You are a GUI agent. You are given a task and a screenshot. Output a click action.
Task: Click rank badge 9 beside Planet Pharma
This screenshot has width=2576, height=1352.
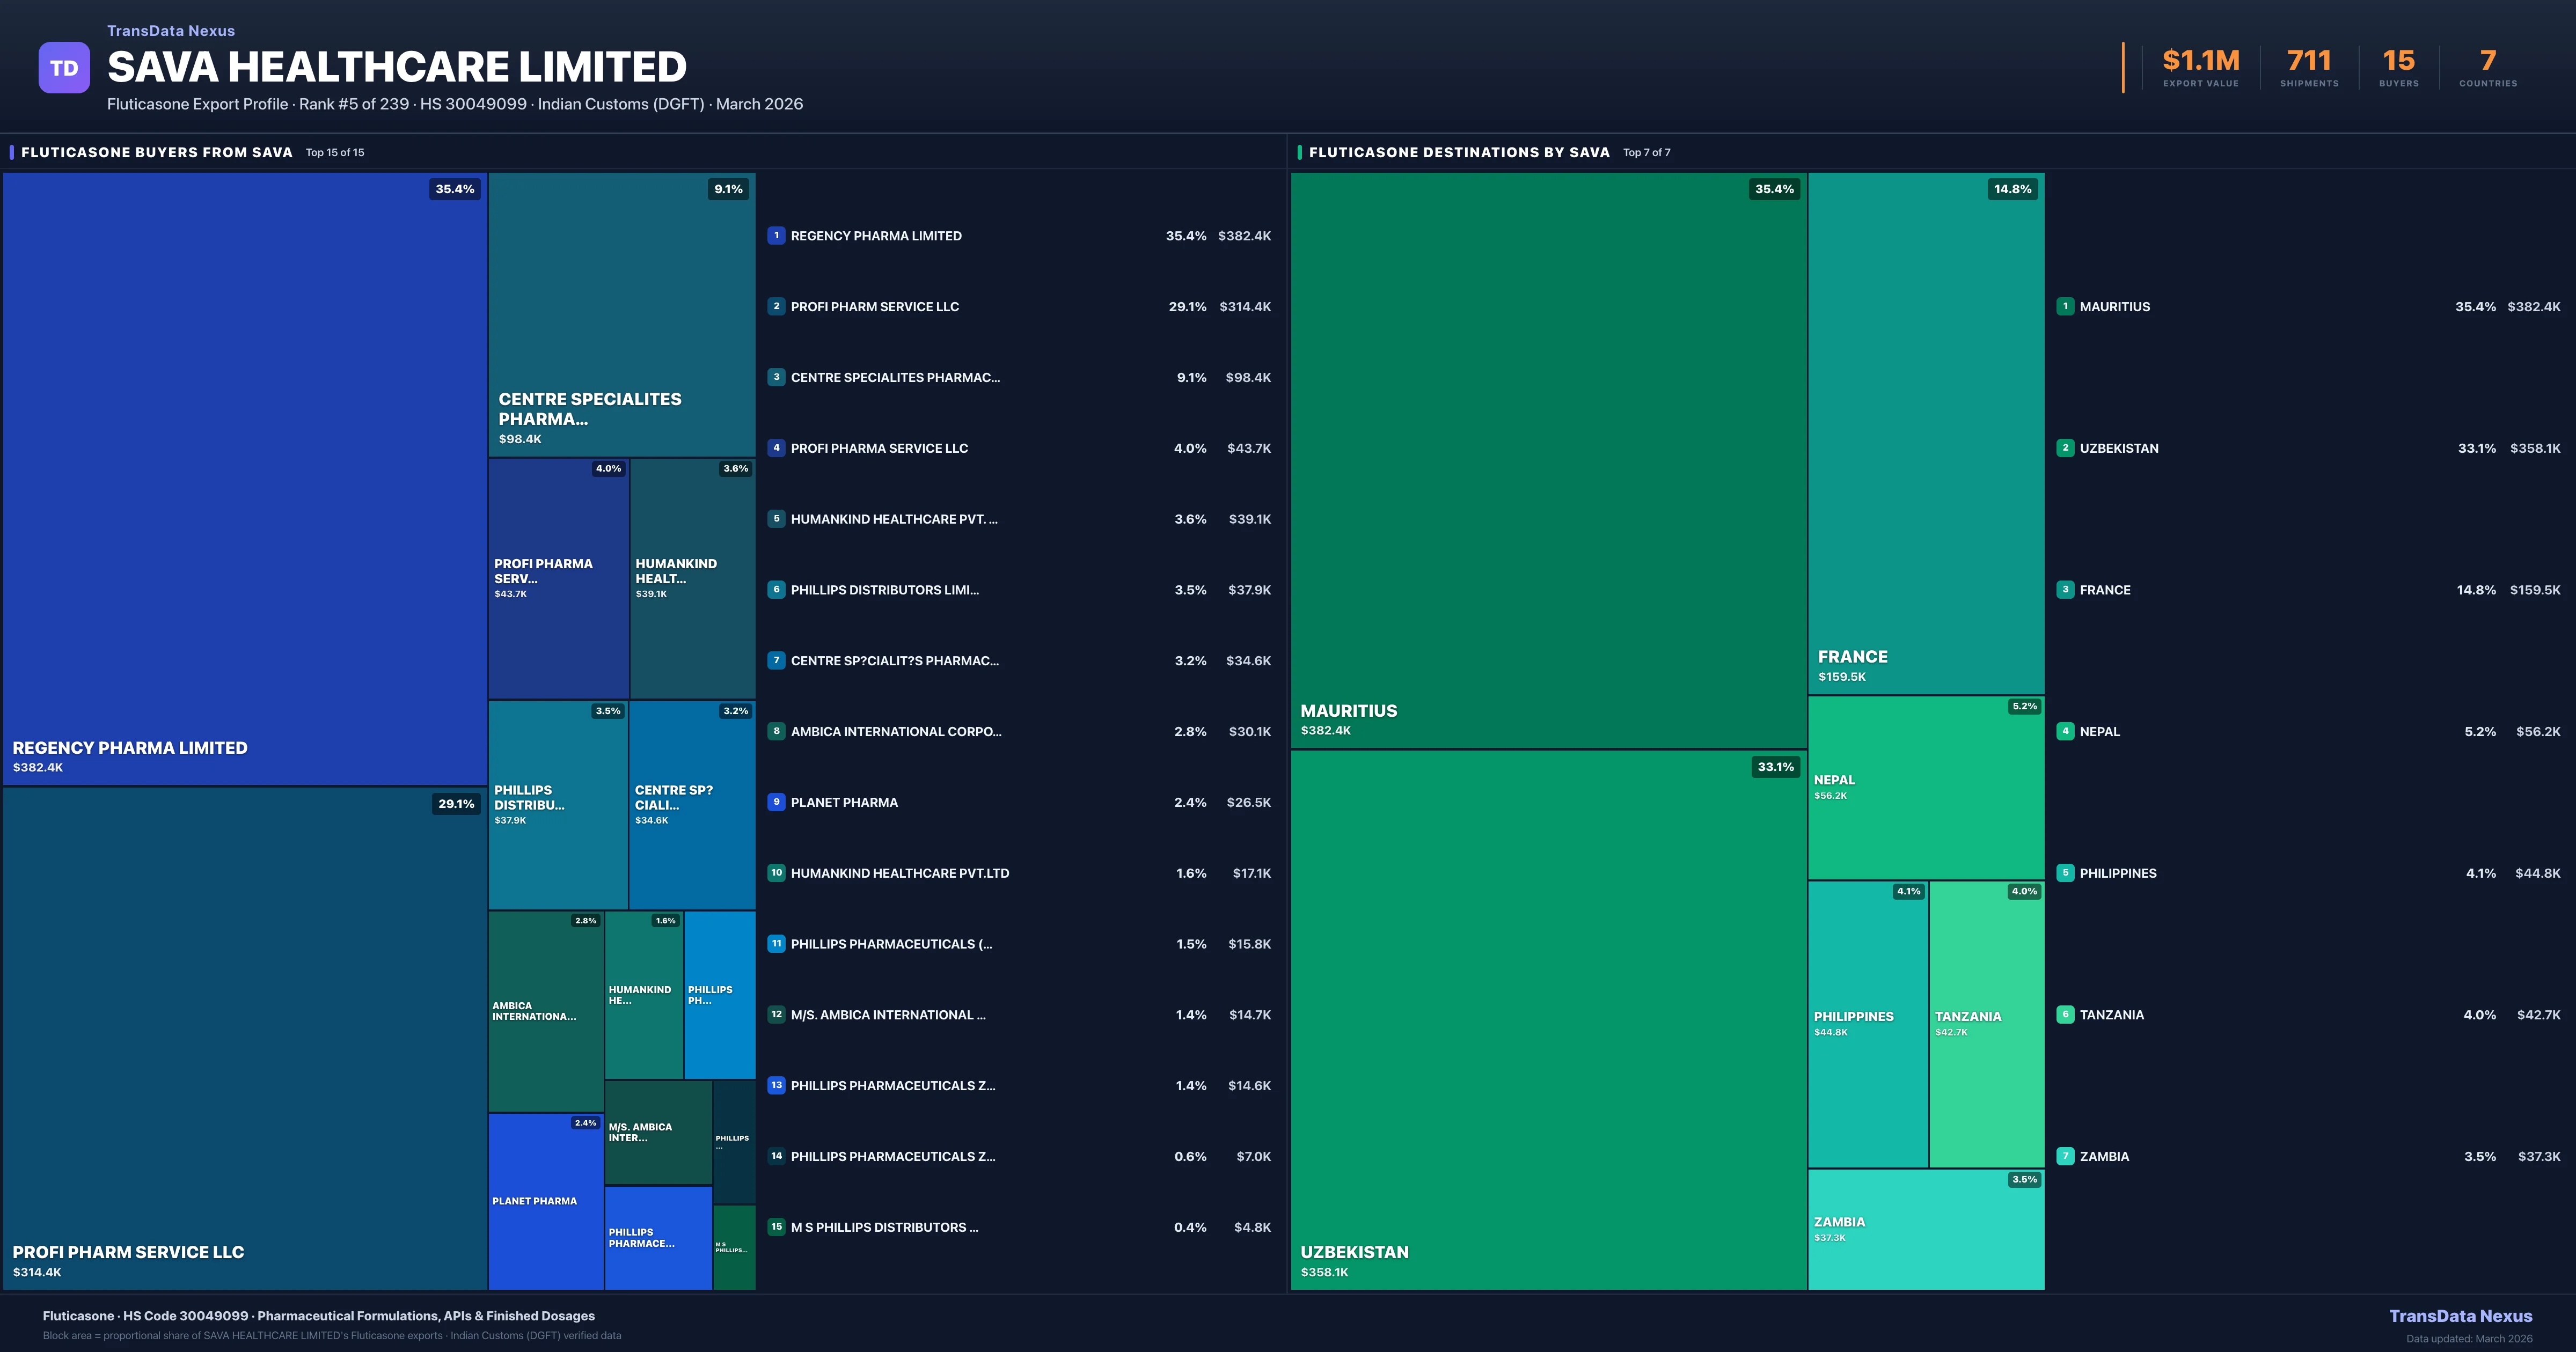click(x=776, y=802)
